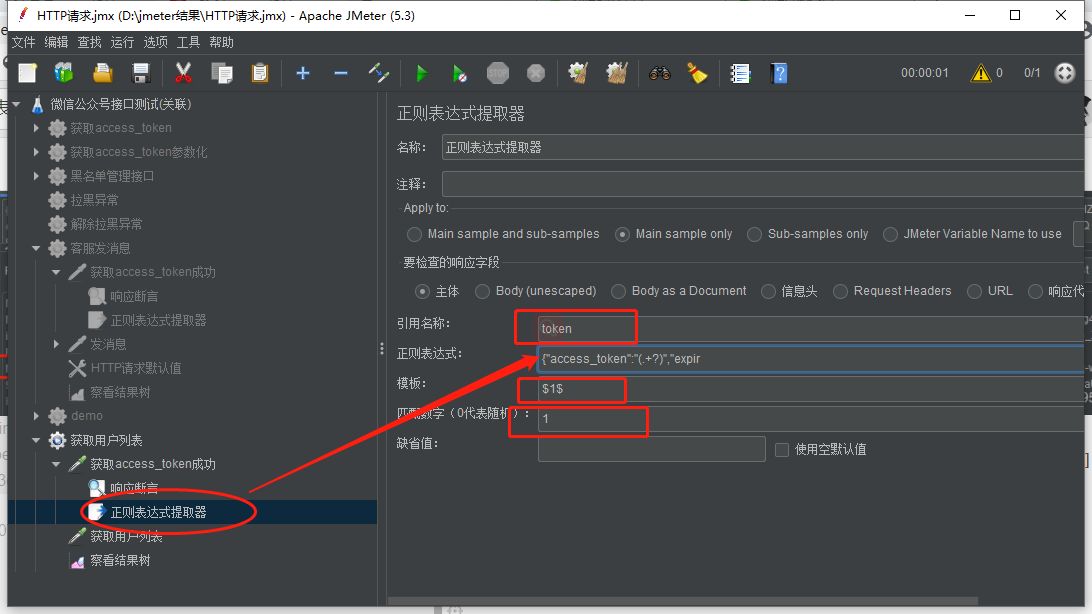The width and height of the screenshot is (1092, 614).
Task: Select the 主体 radio button
Action: (422, 291)
